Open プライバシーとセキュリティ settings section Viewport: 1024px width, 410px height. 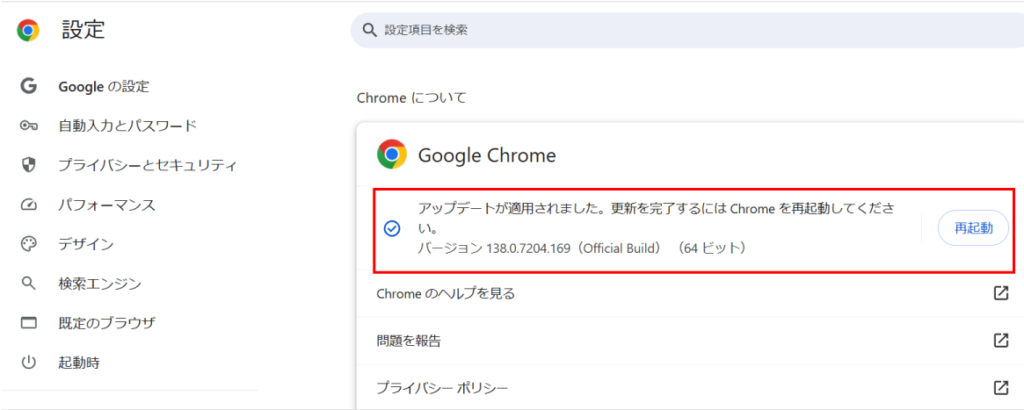coord(147,165)
